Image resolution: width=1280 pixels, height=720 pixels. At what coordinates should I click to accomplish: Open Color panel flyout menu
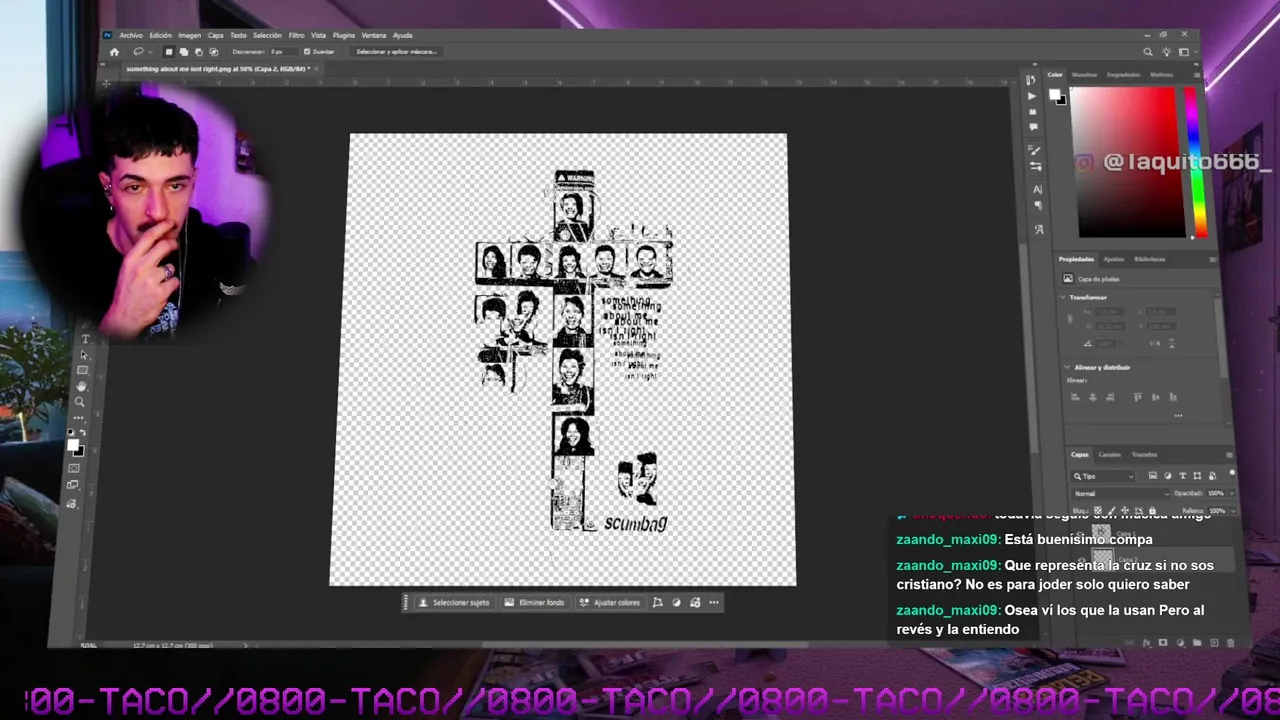click(1197, 75)
